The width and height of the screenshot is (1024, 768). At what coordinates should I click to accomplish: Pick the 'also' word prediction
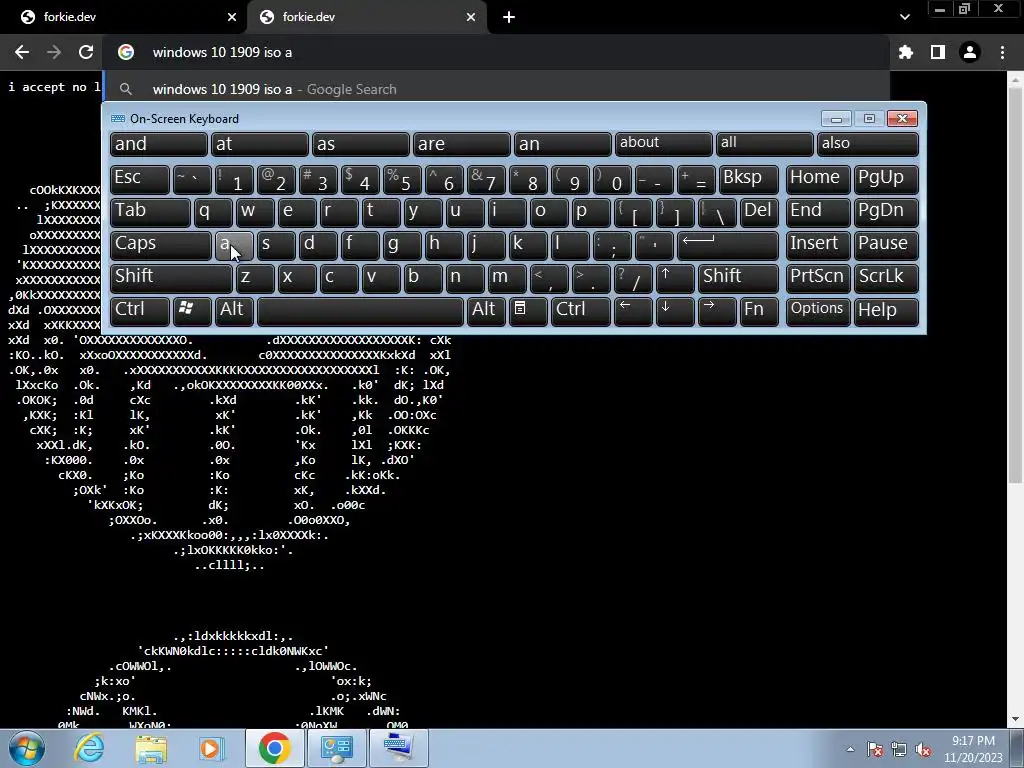coord(868,144)
